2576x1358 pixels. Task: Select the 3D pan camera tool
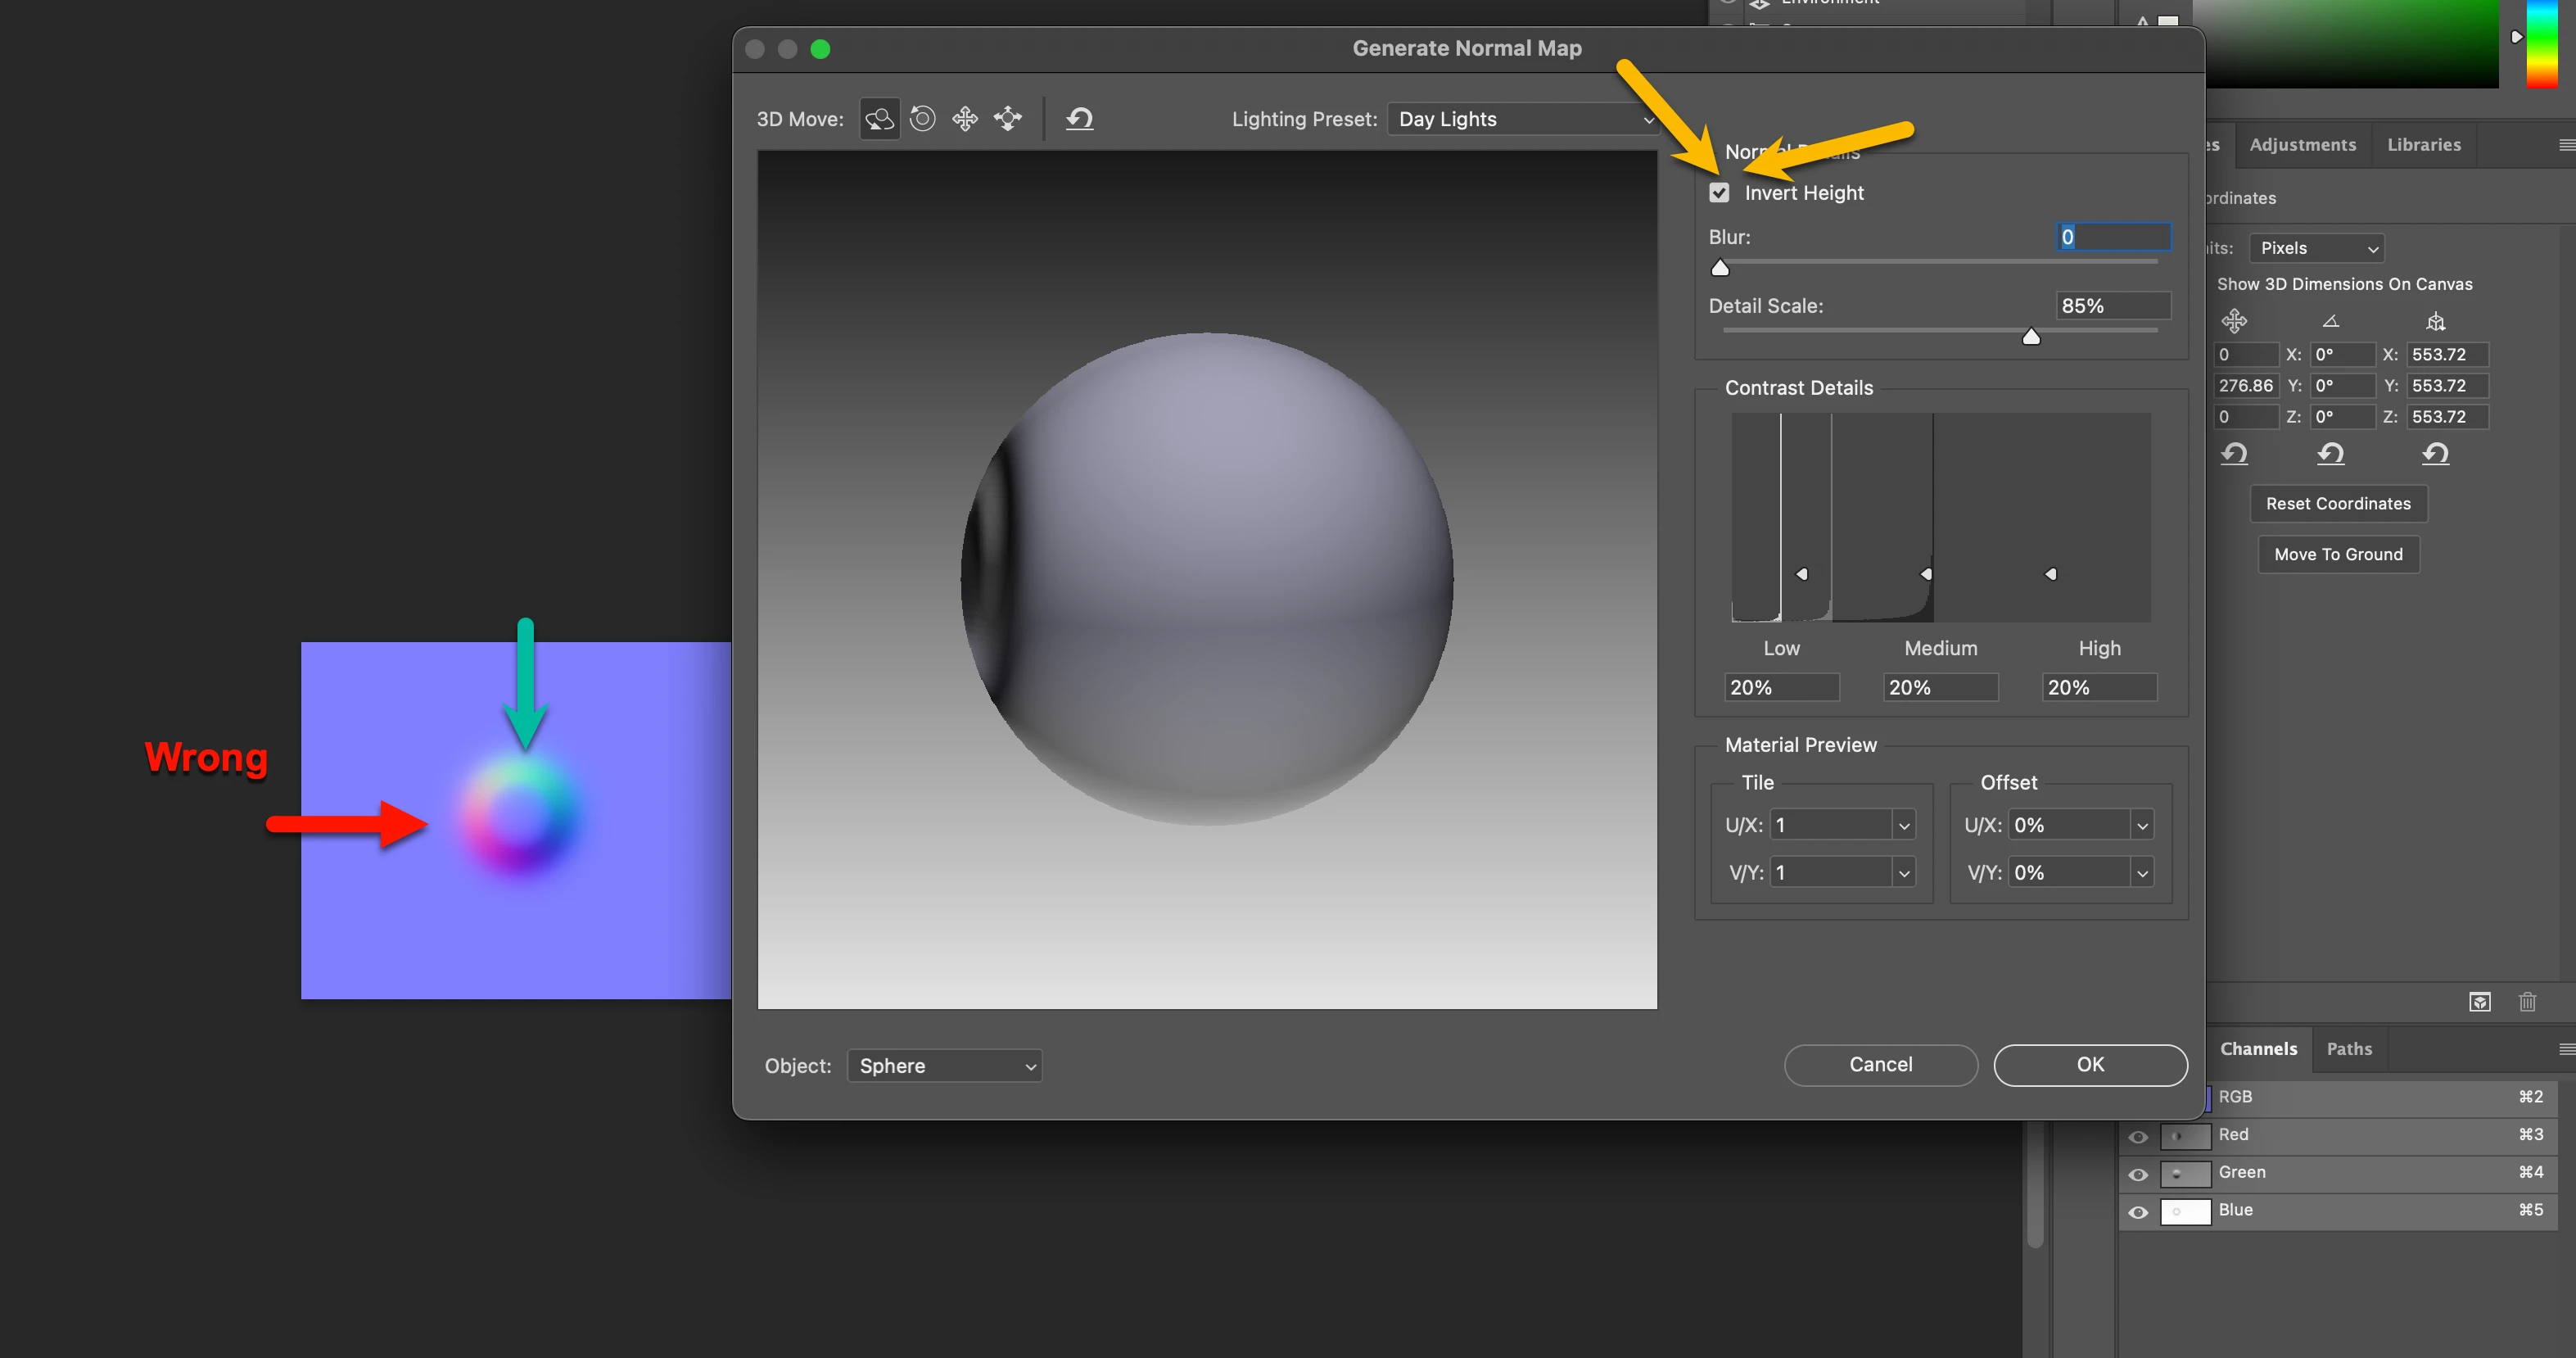pyautogui.click(x=965, y=119)
